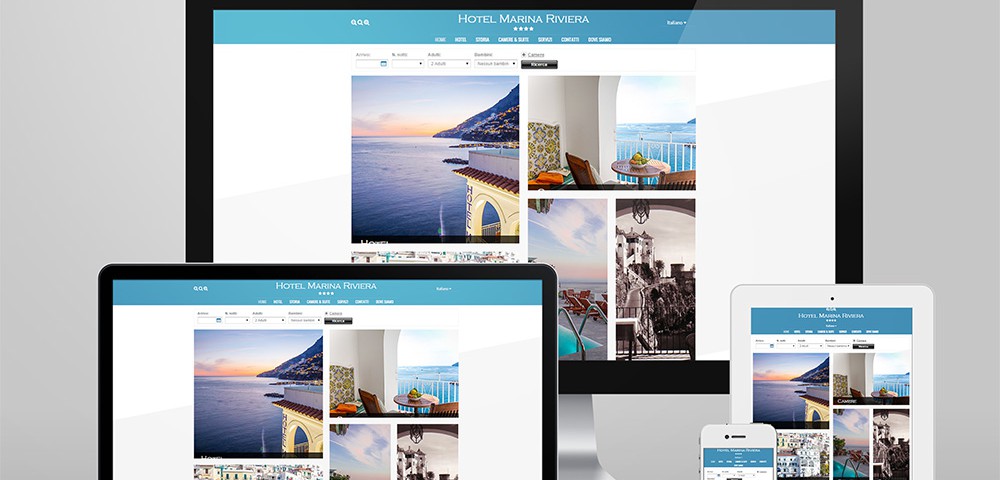This screenshot has height=480, width=1000.
Task: Click the rightmost magnifier icon on the laptop screen
Action: click(x=205, y=289)
